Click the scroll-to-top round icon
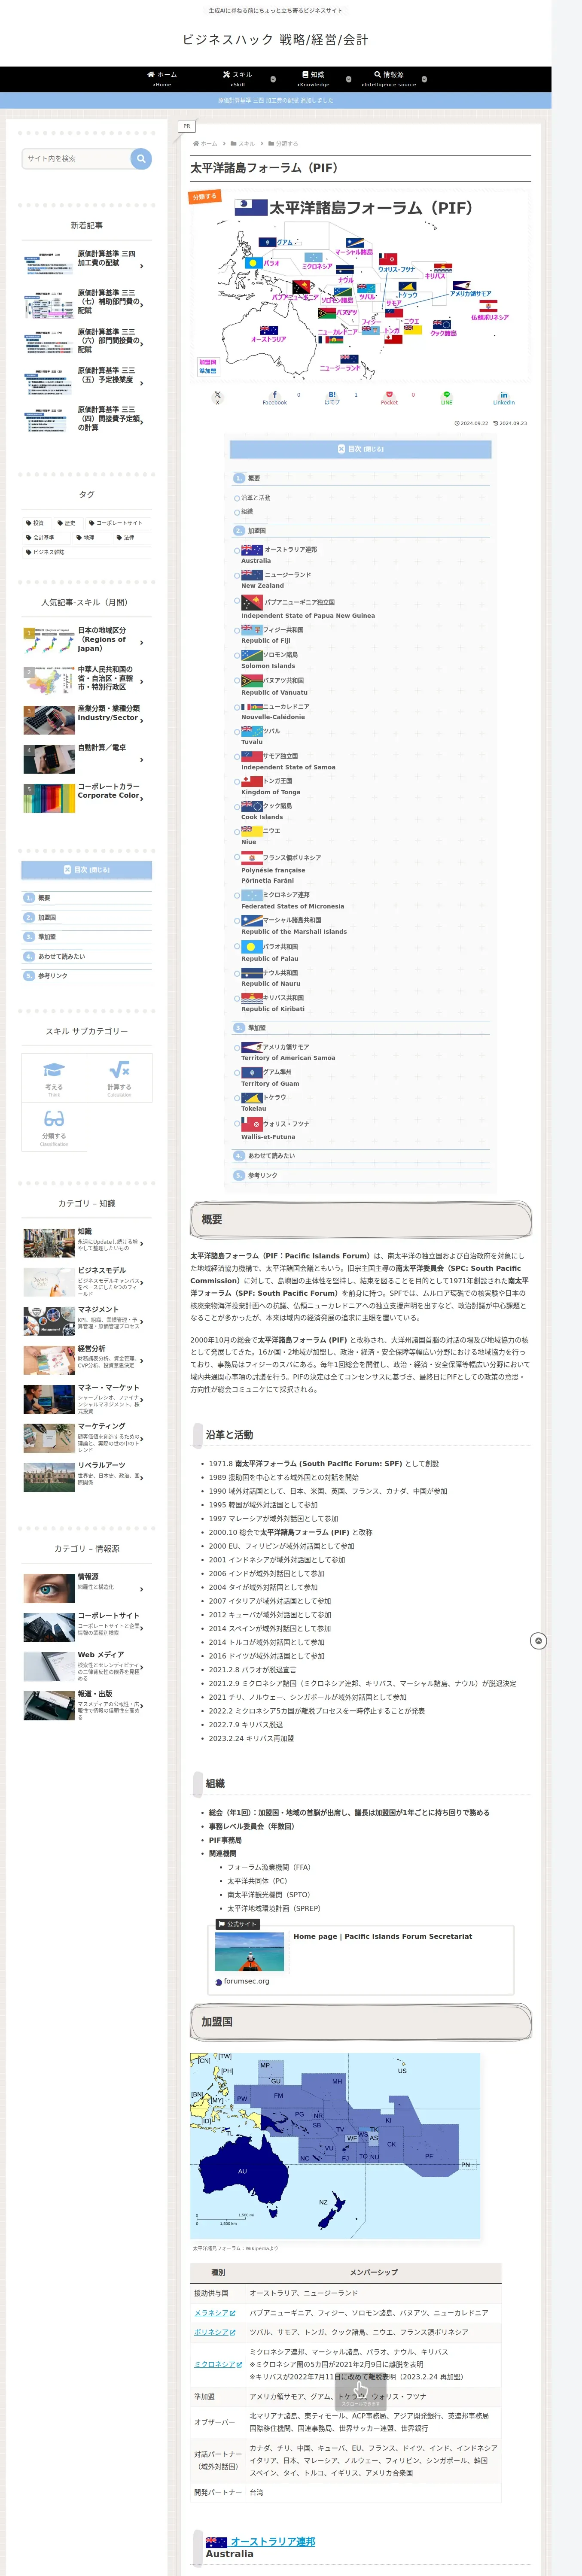Image resolution: width=582 pixels, height=2576 pixels. (538, 1641)
